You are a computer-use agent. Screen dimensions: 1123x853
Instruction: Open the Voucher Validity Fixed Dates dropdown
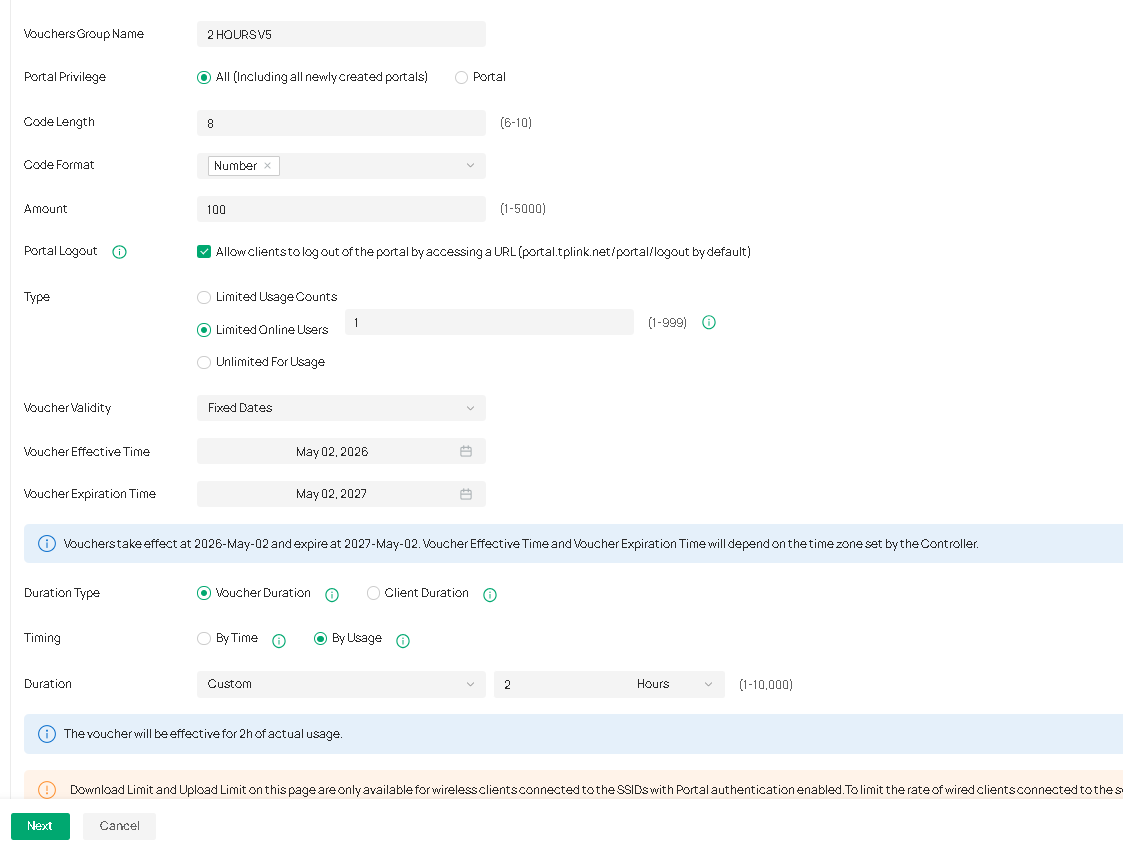point(341,408)
